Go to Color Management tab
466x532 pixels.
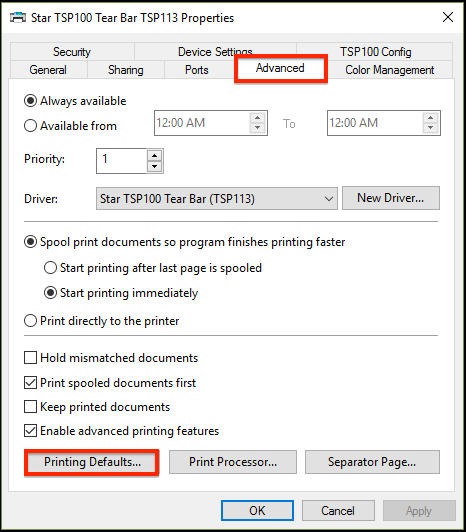[x=390, y=70]
